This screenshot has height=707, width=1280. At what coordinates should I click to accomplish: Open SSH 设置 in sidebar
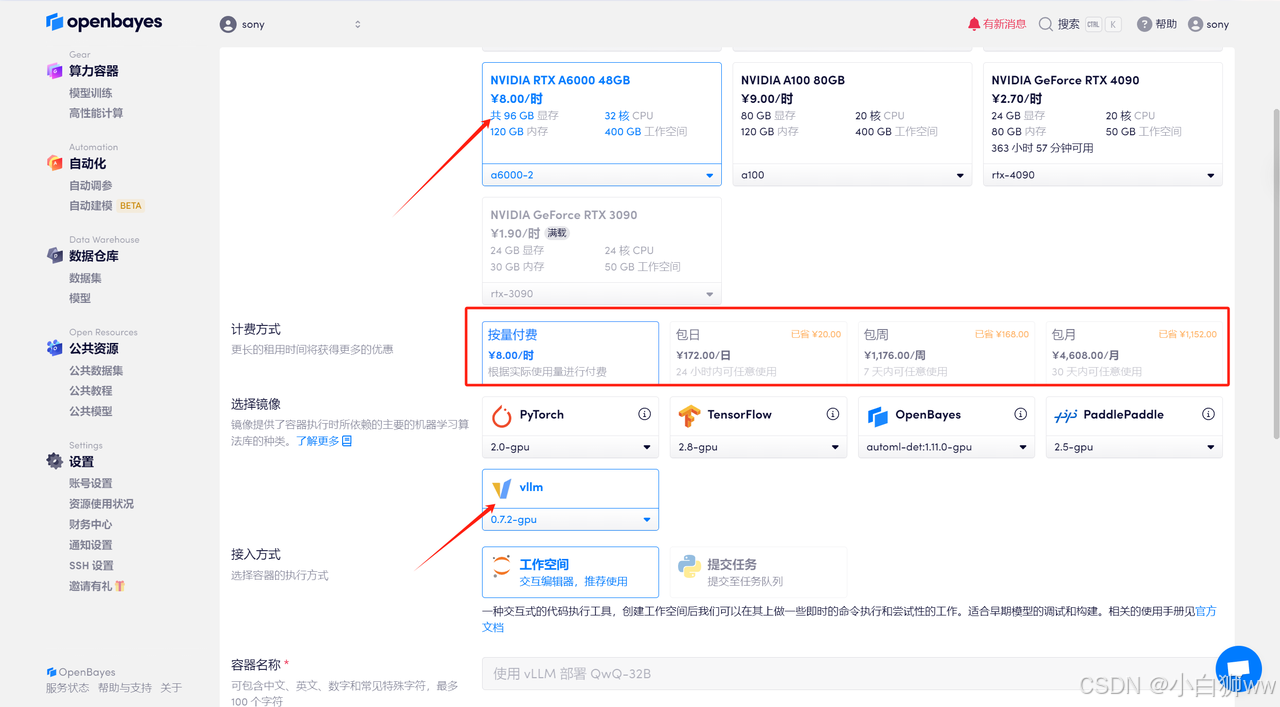tap(91, 565)
